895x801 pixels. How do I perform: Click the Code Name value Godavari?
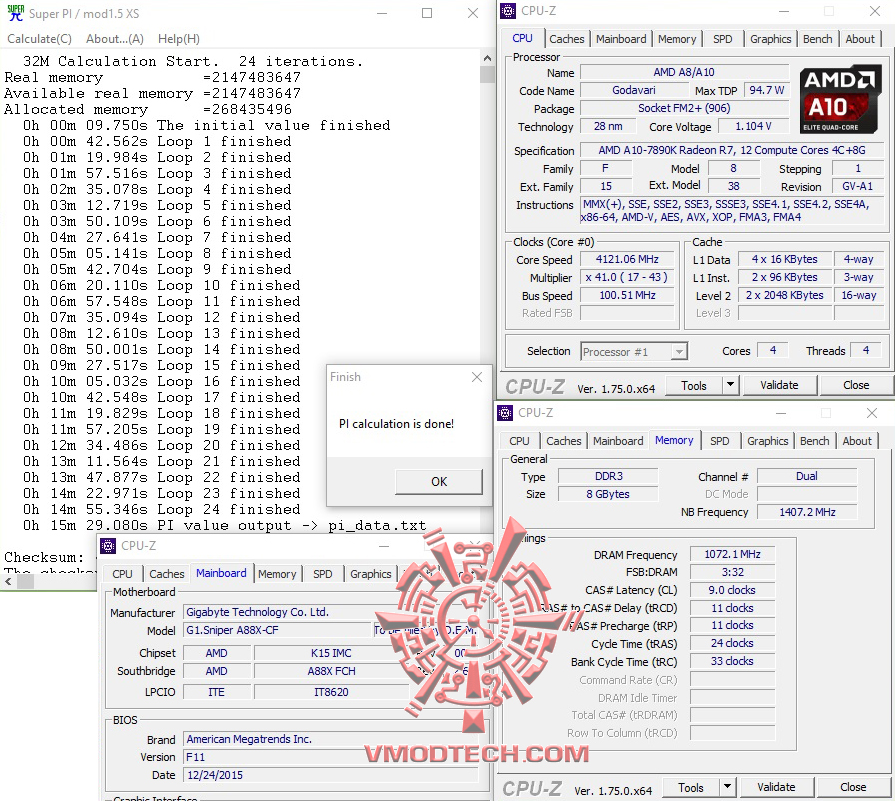634,90
